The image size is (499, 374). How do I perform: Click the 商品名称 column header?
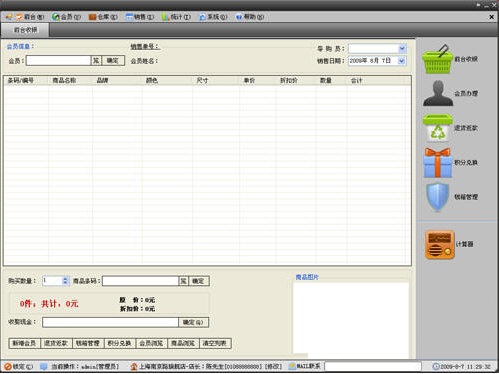pyautogui.click(x=70, y=80)
